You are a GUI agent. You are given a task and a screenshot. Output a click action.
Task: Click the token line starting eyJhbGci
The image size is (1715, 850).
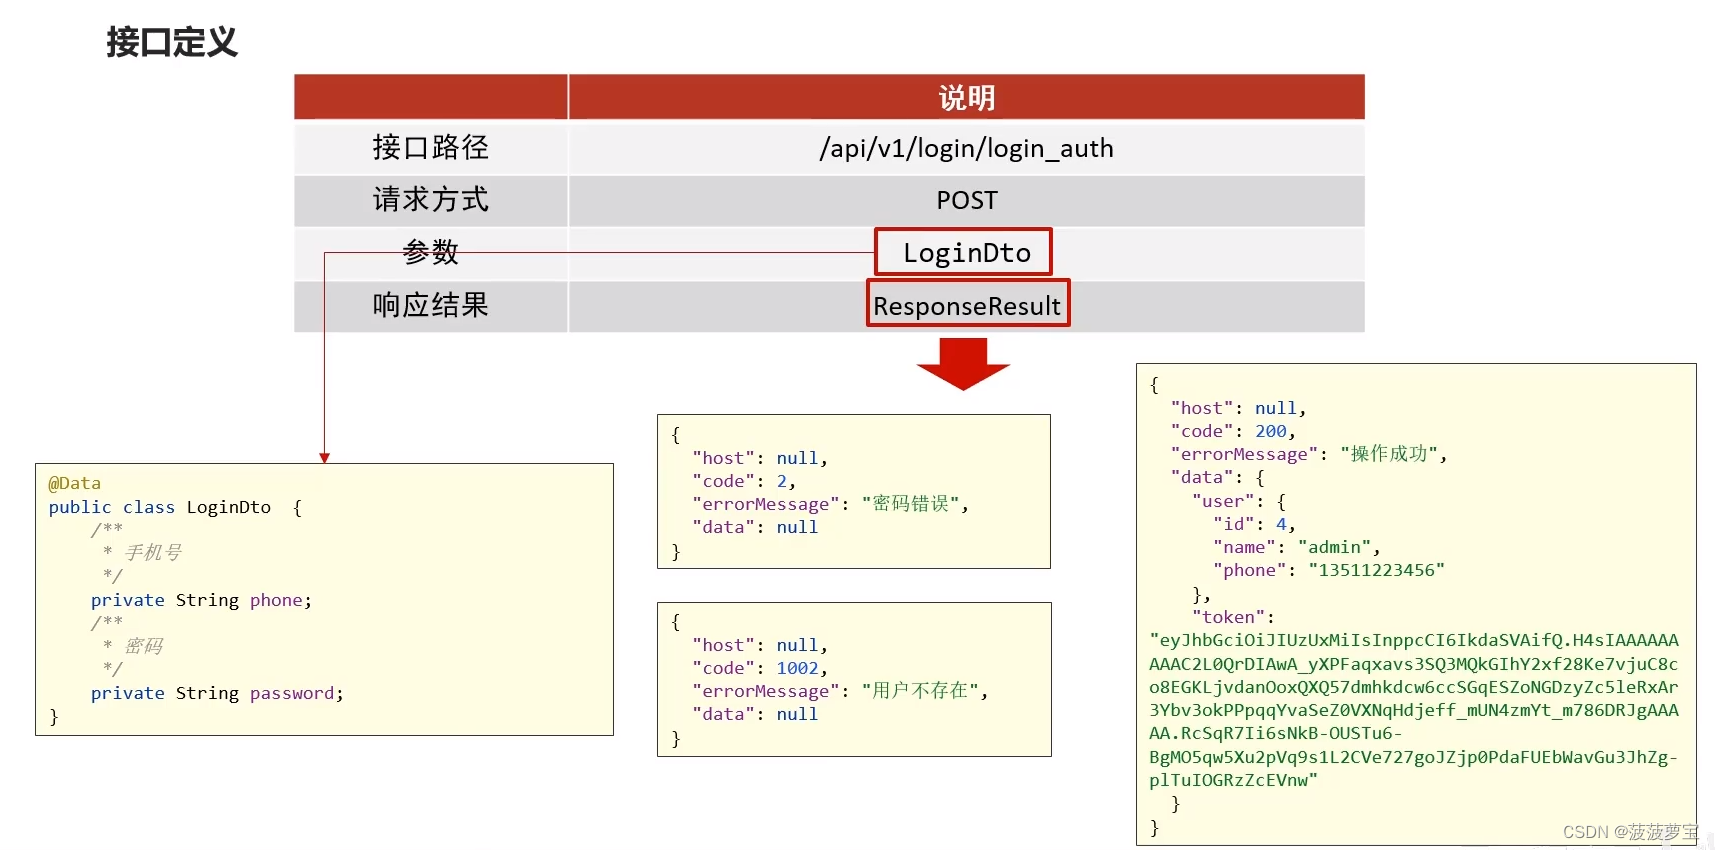1414,640
